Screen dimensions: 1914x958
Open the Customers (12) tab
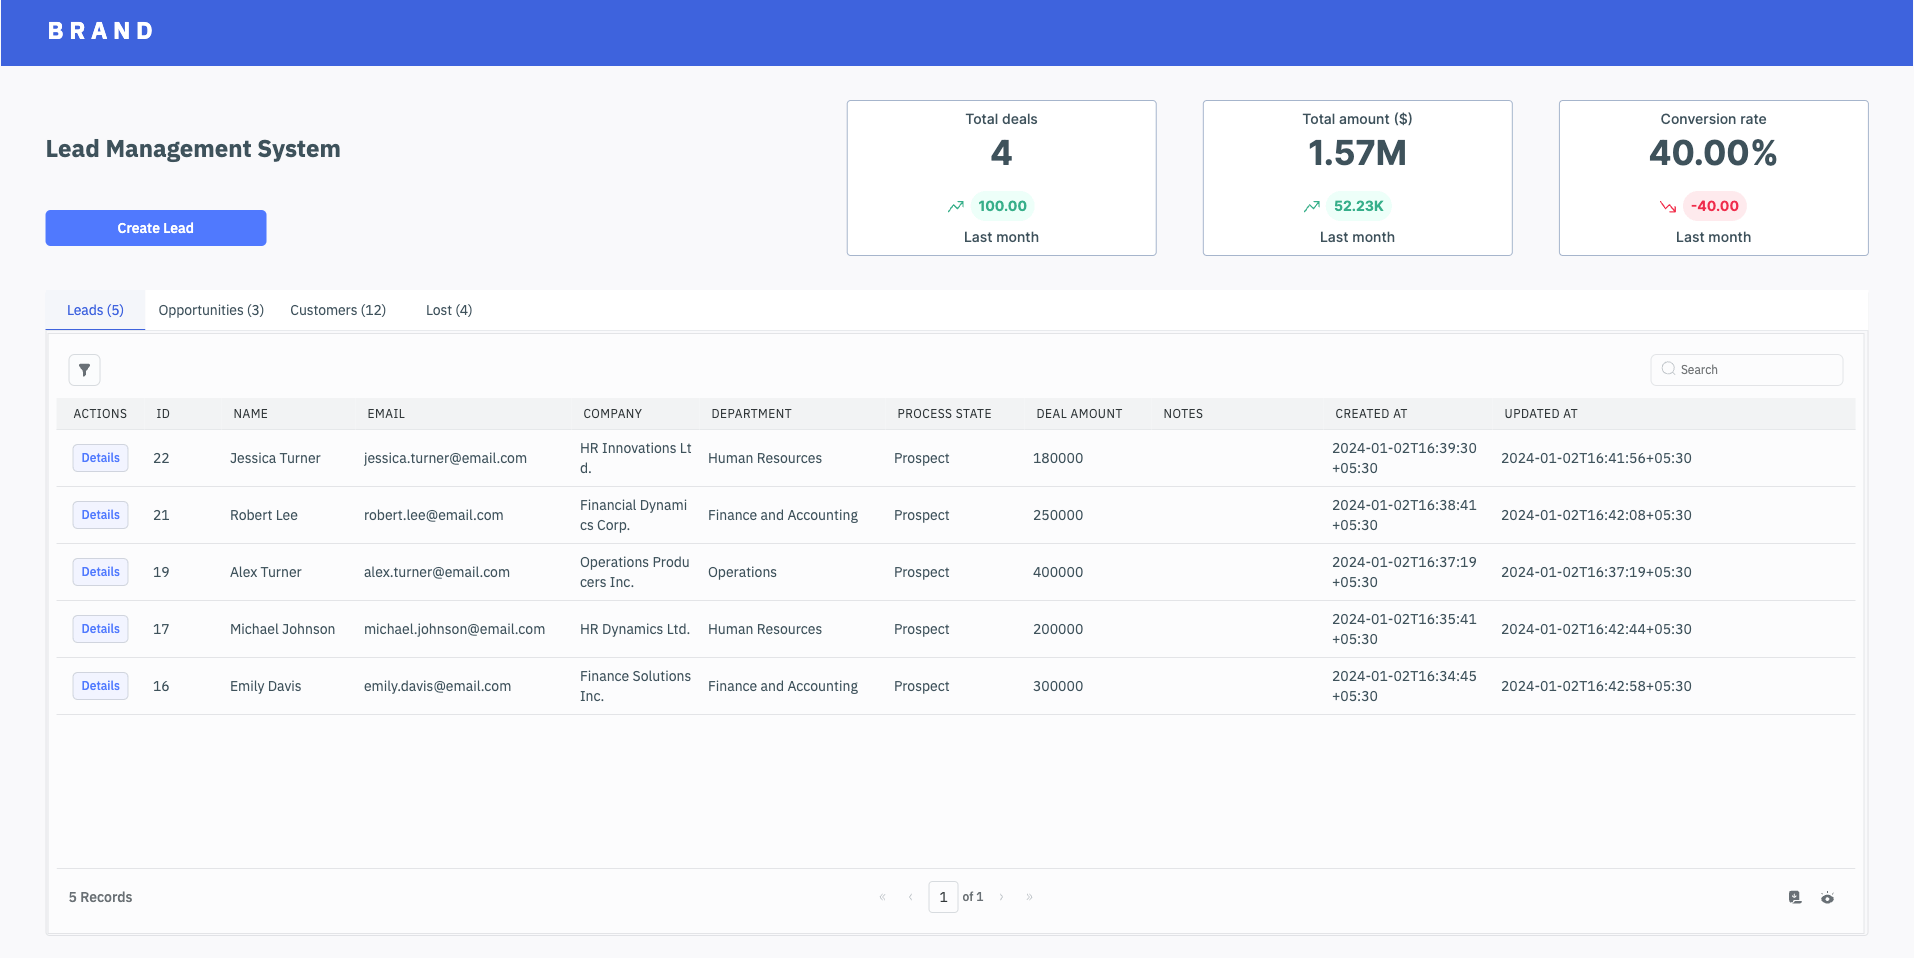338,310
